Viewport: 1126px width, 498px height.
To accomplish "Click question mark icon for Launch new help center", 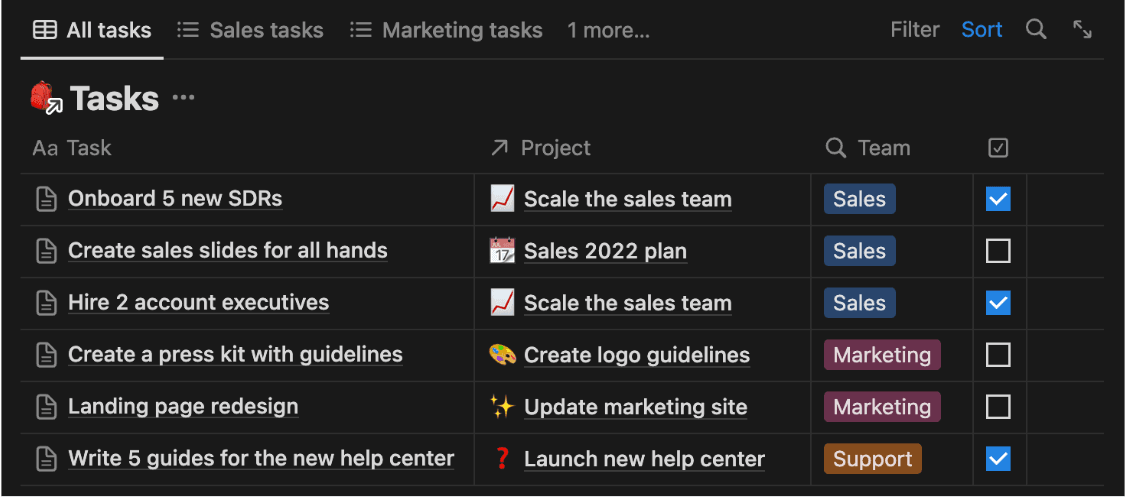I will tap(502, 459).
